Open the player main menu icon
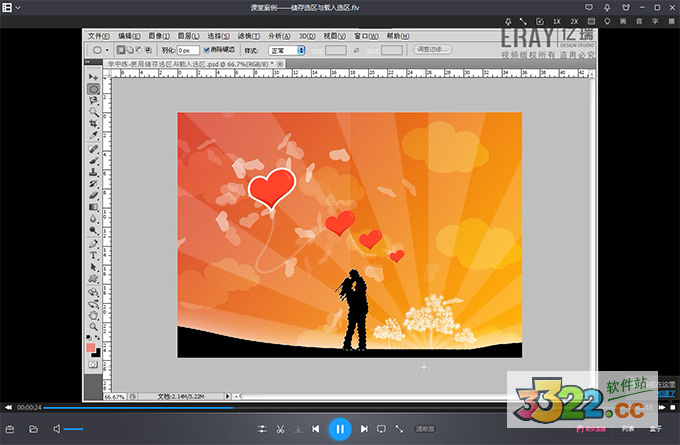The height and width of the screenshot is (445, 680). [7, 7]
